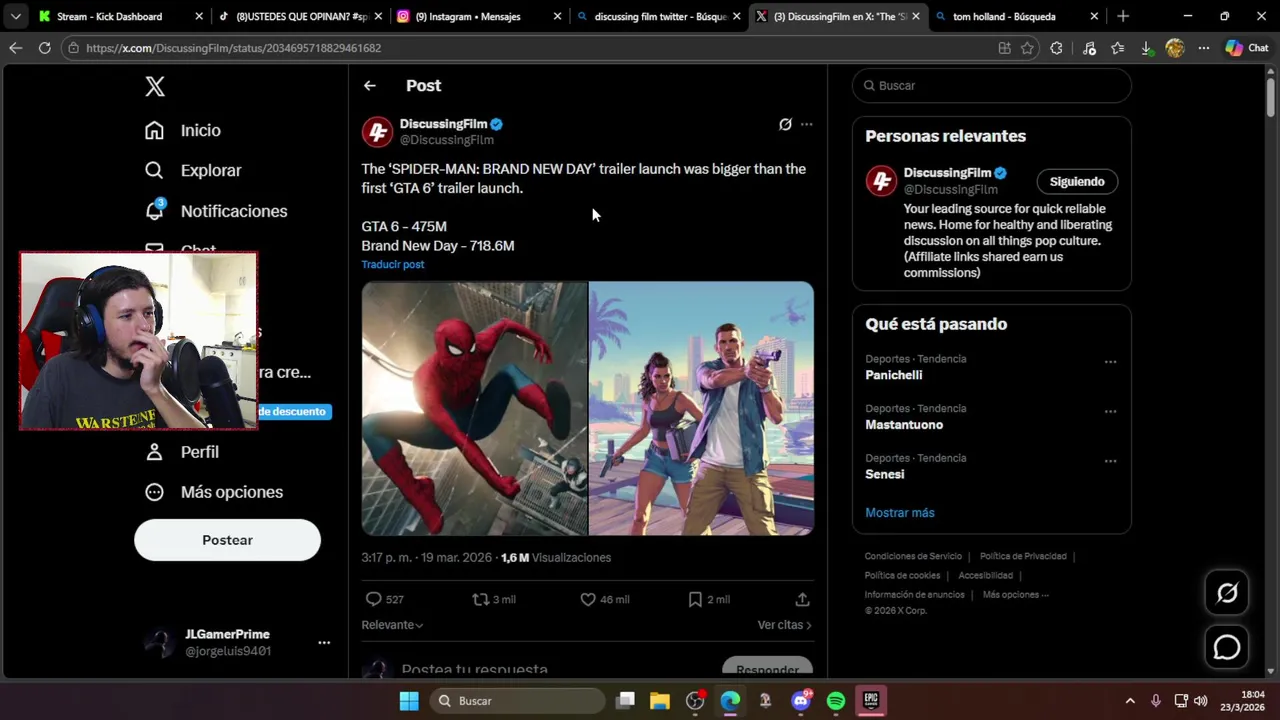Open Windows Start menu
Screen dimensions: 1280x720
coord(409,701)
